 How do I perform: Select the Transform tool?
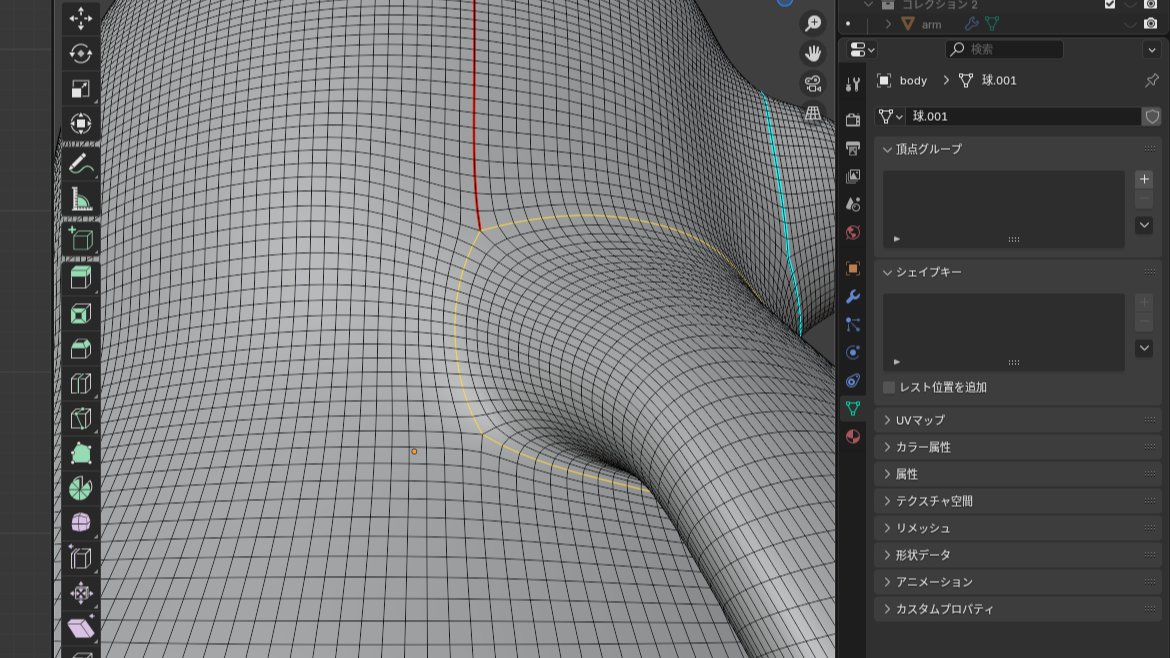81,123
